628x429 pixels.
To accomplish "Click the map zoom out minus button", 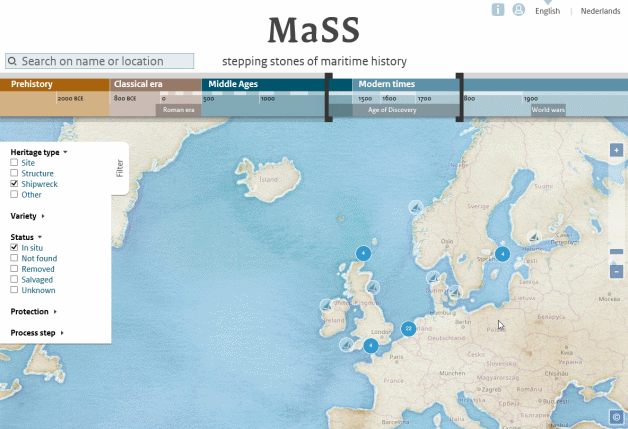I will [616, 271].
